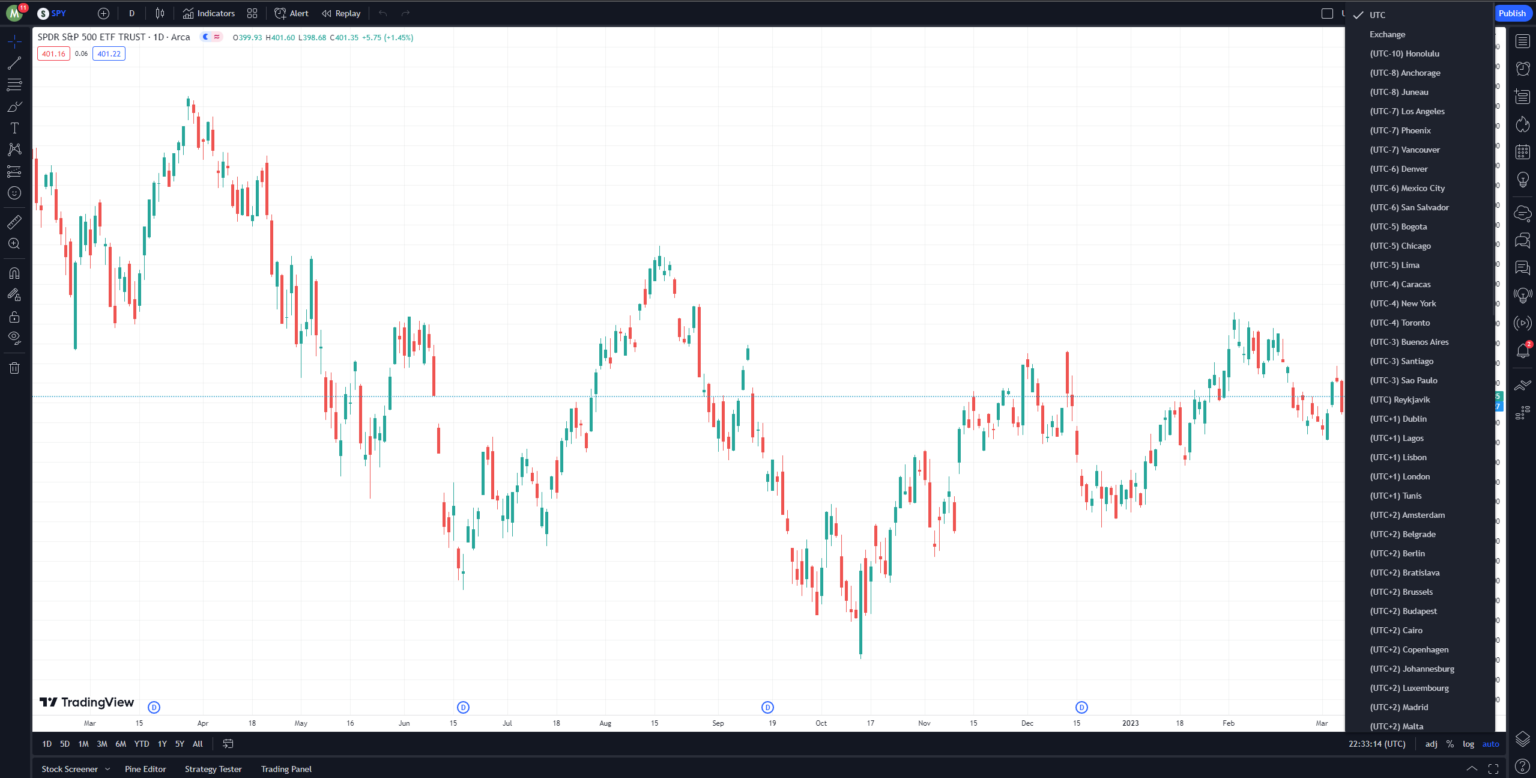Toggle magnet mode for drawings
This screenshot has width=1536, height=778.
coord(14,271)
